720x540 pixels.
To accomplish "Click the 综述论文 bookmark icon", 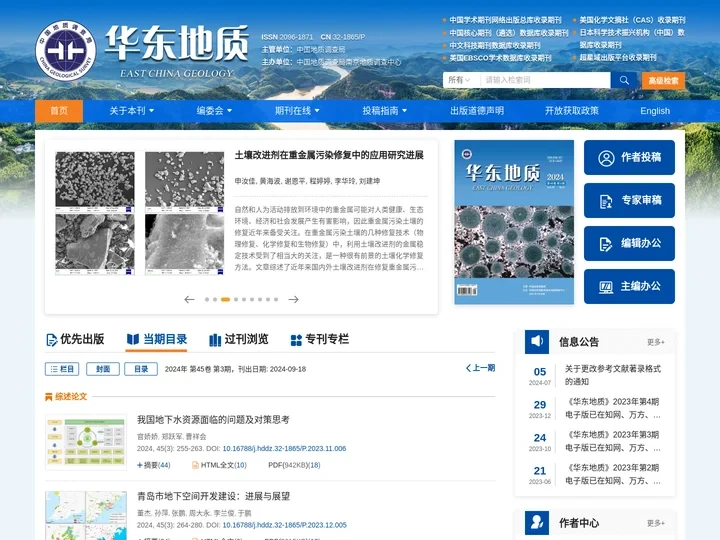I will click(x=49, y=397).
